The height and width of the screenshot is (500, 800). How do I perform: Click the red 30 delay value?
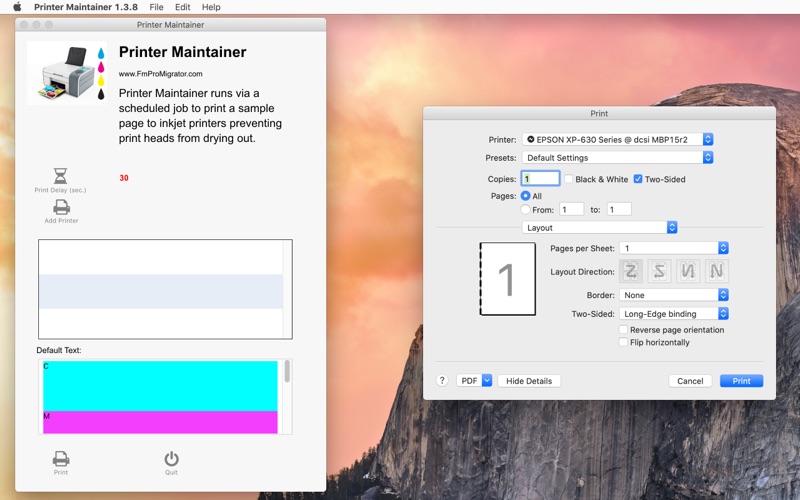click(x=124, y=178)
